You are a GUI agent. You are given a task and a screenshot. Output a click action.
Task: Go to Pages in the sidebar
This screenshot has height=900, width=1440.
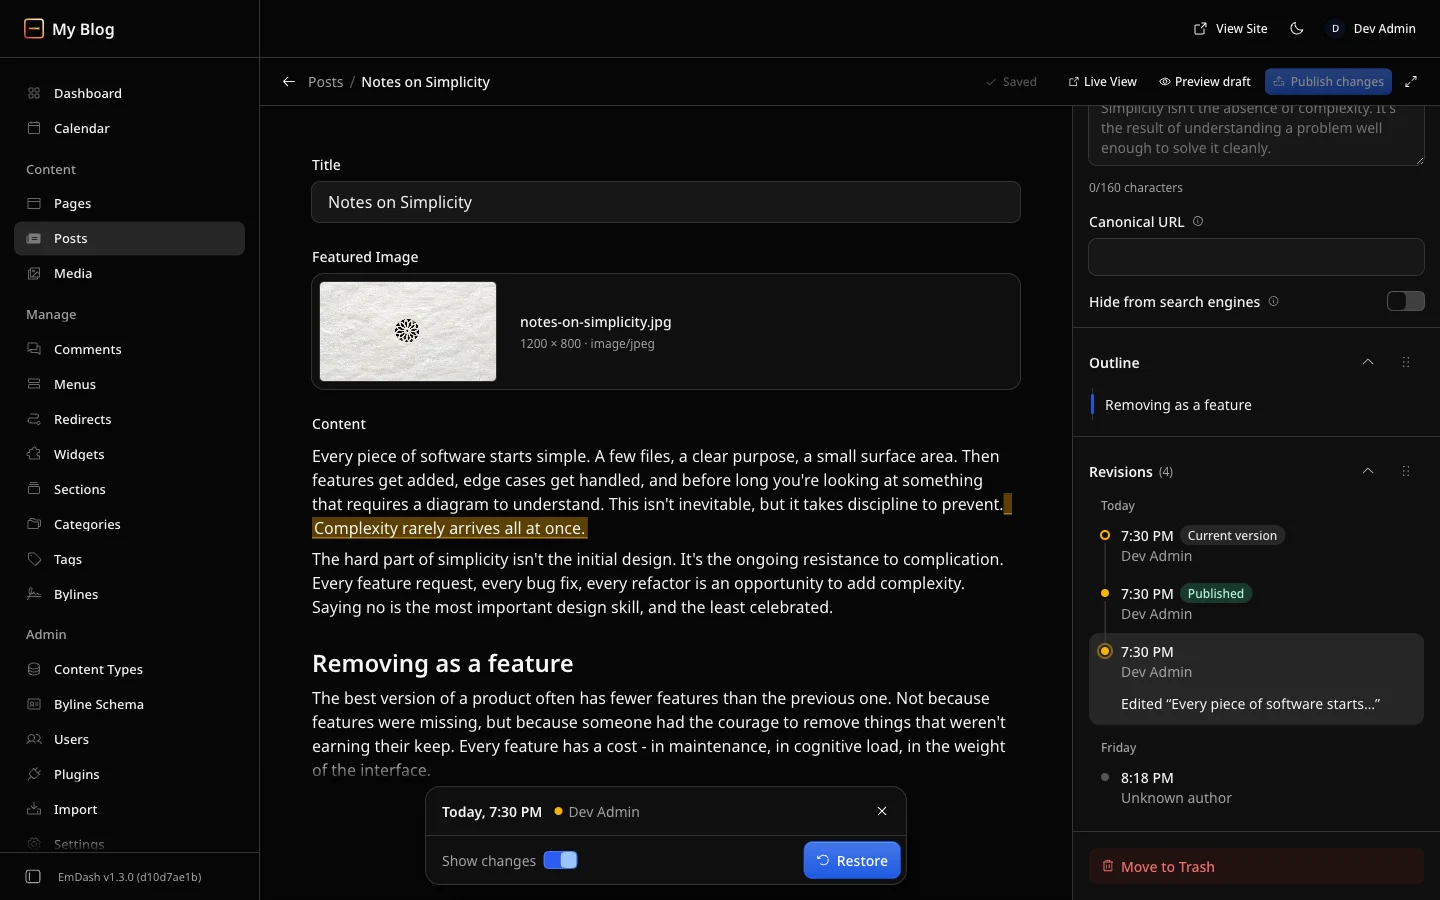point(129,203)
